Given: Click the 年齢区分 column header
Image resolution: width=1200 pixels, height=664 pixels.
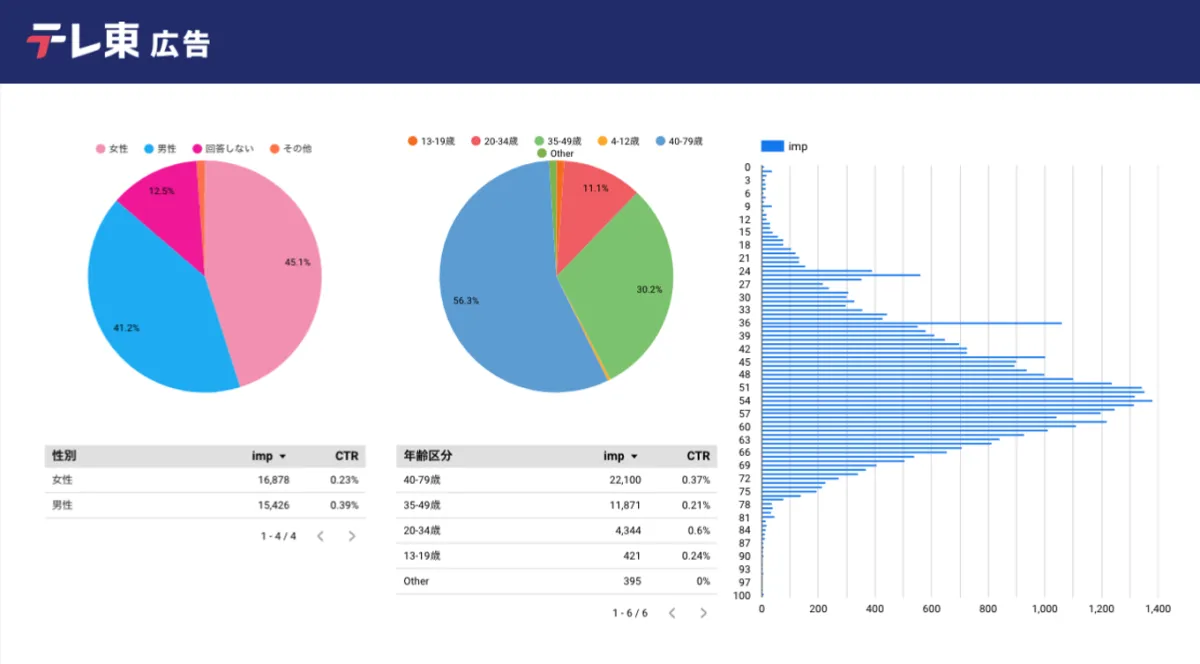Looking at the screenshot, I should coord(427,456).
